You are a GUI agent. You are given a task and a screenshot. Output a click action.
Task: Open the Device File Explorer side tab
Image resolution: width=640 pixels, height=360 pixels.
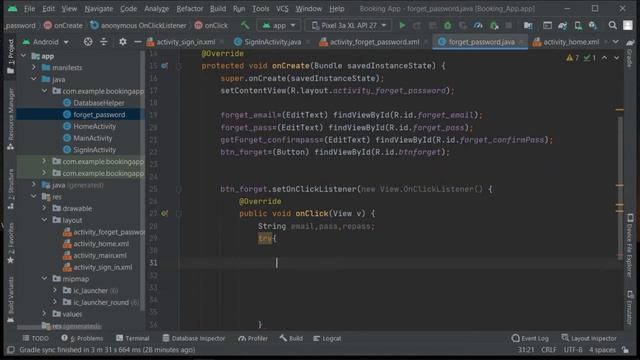pos(630,245)
